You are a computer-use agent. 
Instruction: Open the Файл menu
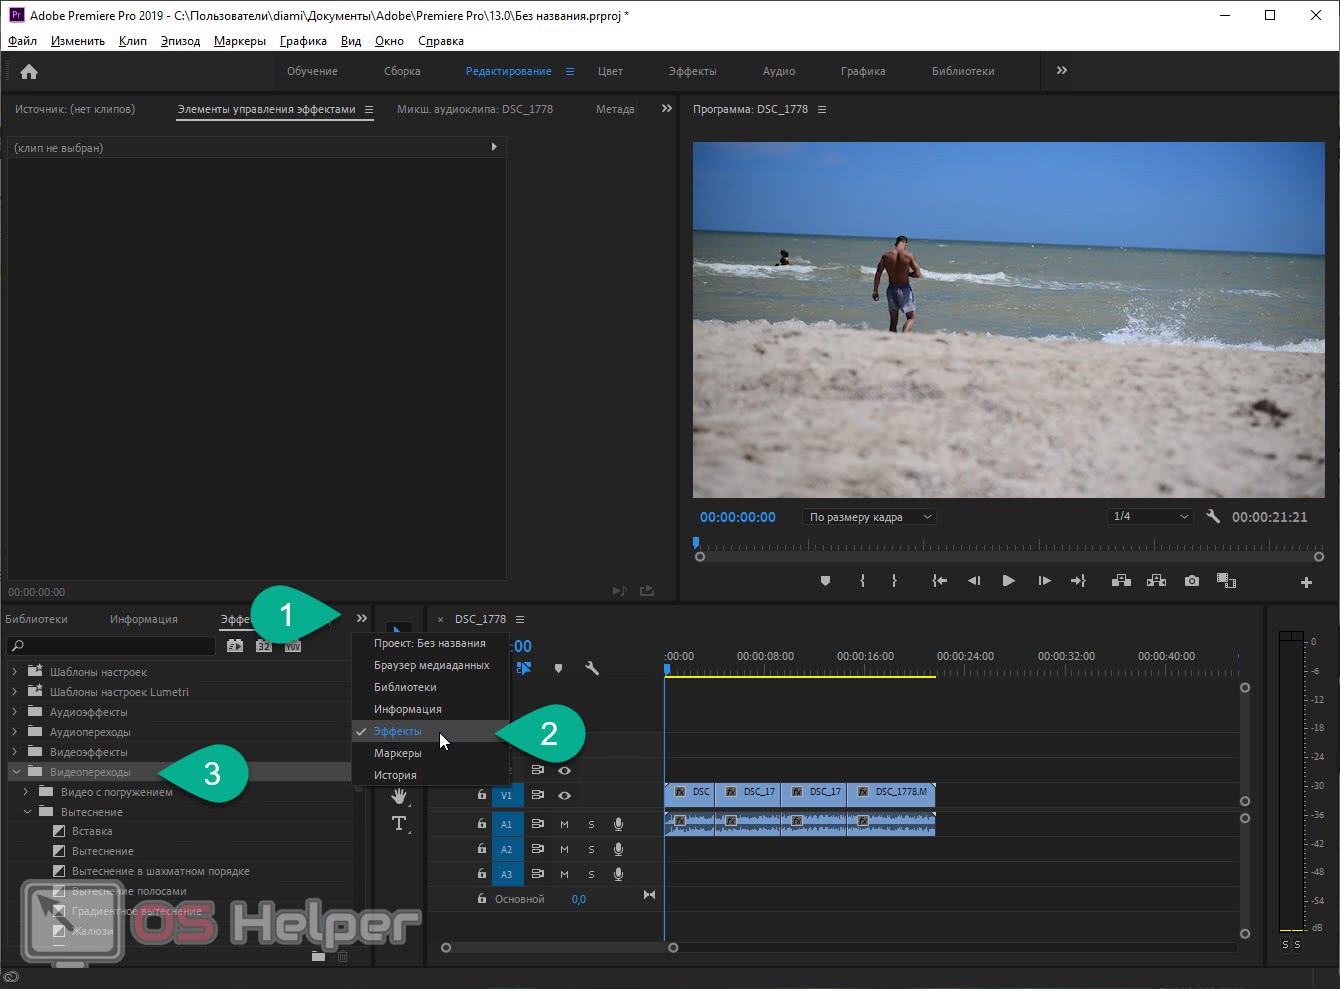click(22, 41)
